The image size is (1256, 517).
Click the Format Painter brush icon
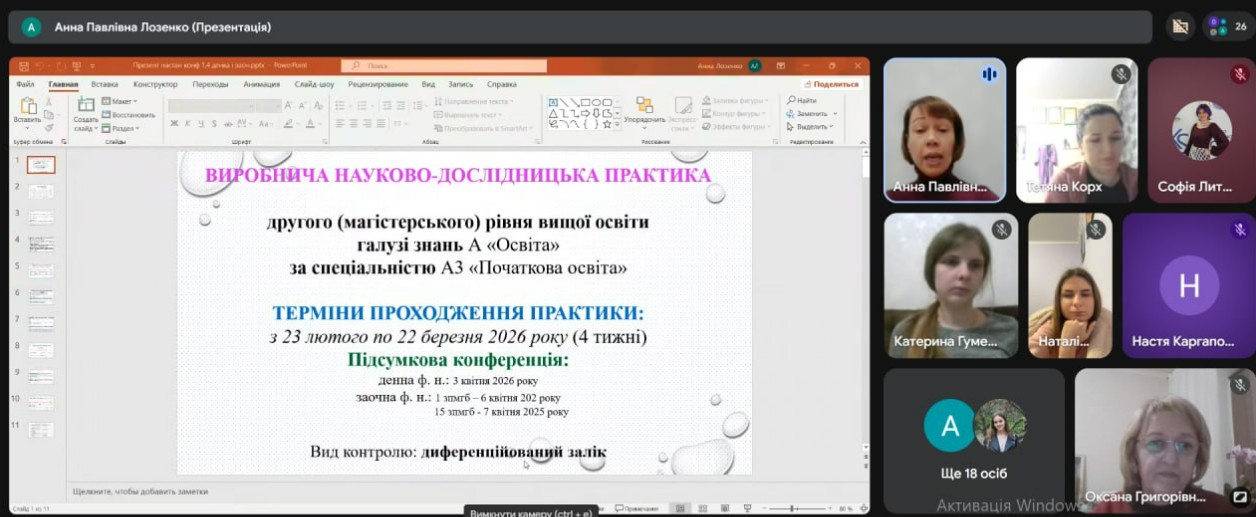49,127
